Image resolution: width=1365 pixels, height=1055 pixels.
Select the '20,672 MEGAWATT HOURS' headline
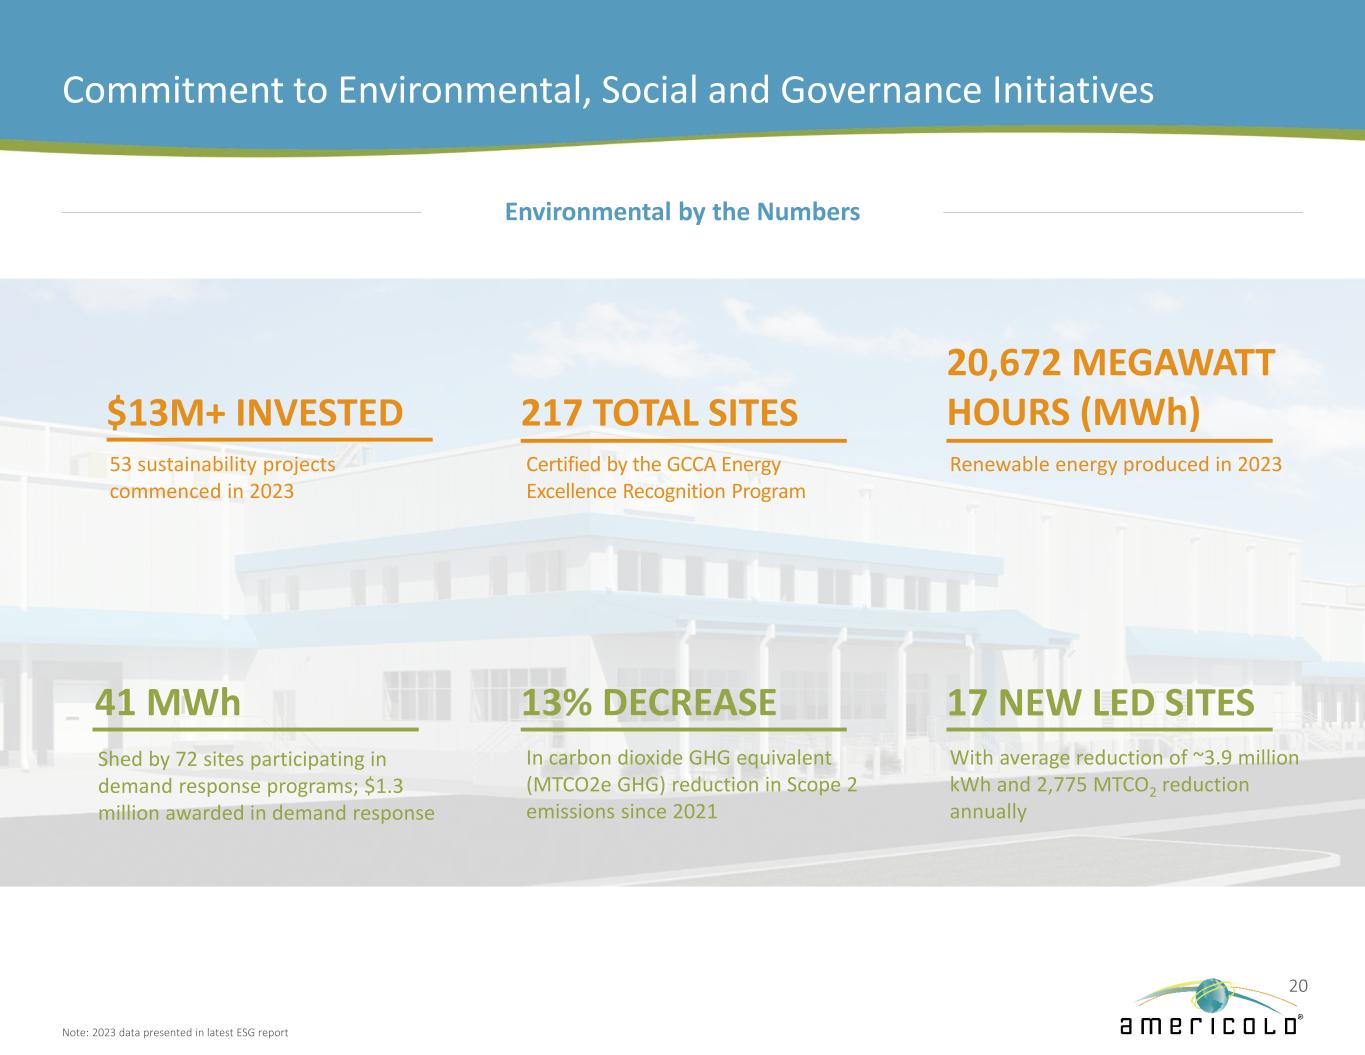1110,387
